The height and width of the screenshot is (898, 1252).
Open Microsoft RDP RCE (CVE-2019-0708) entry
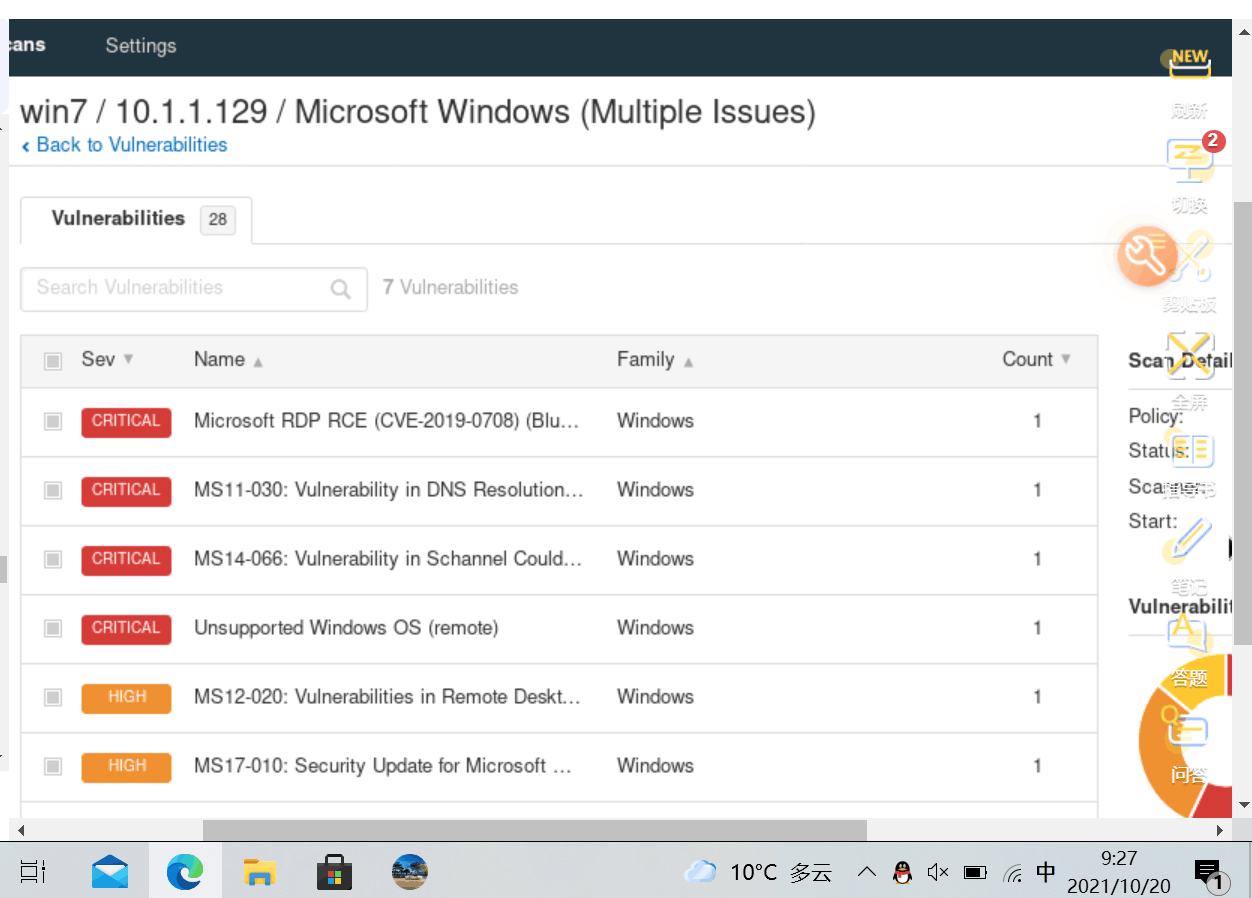tap(387, 421)
